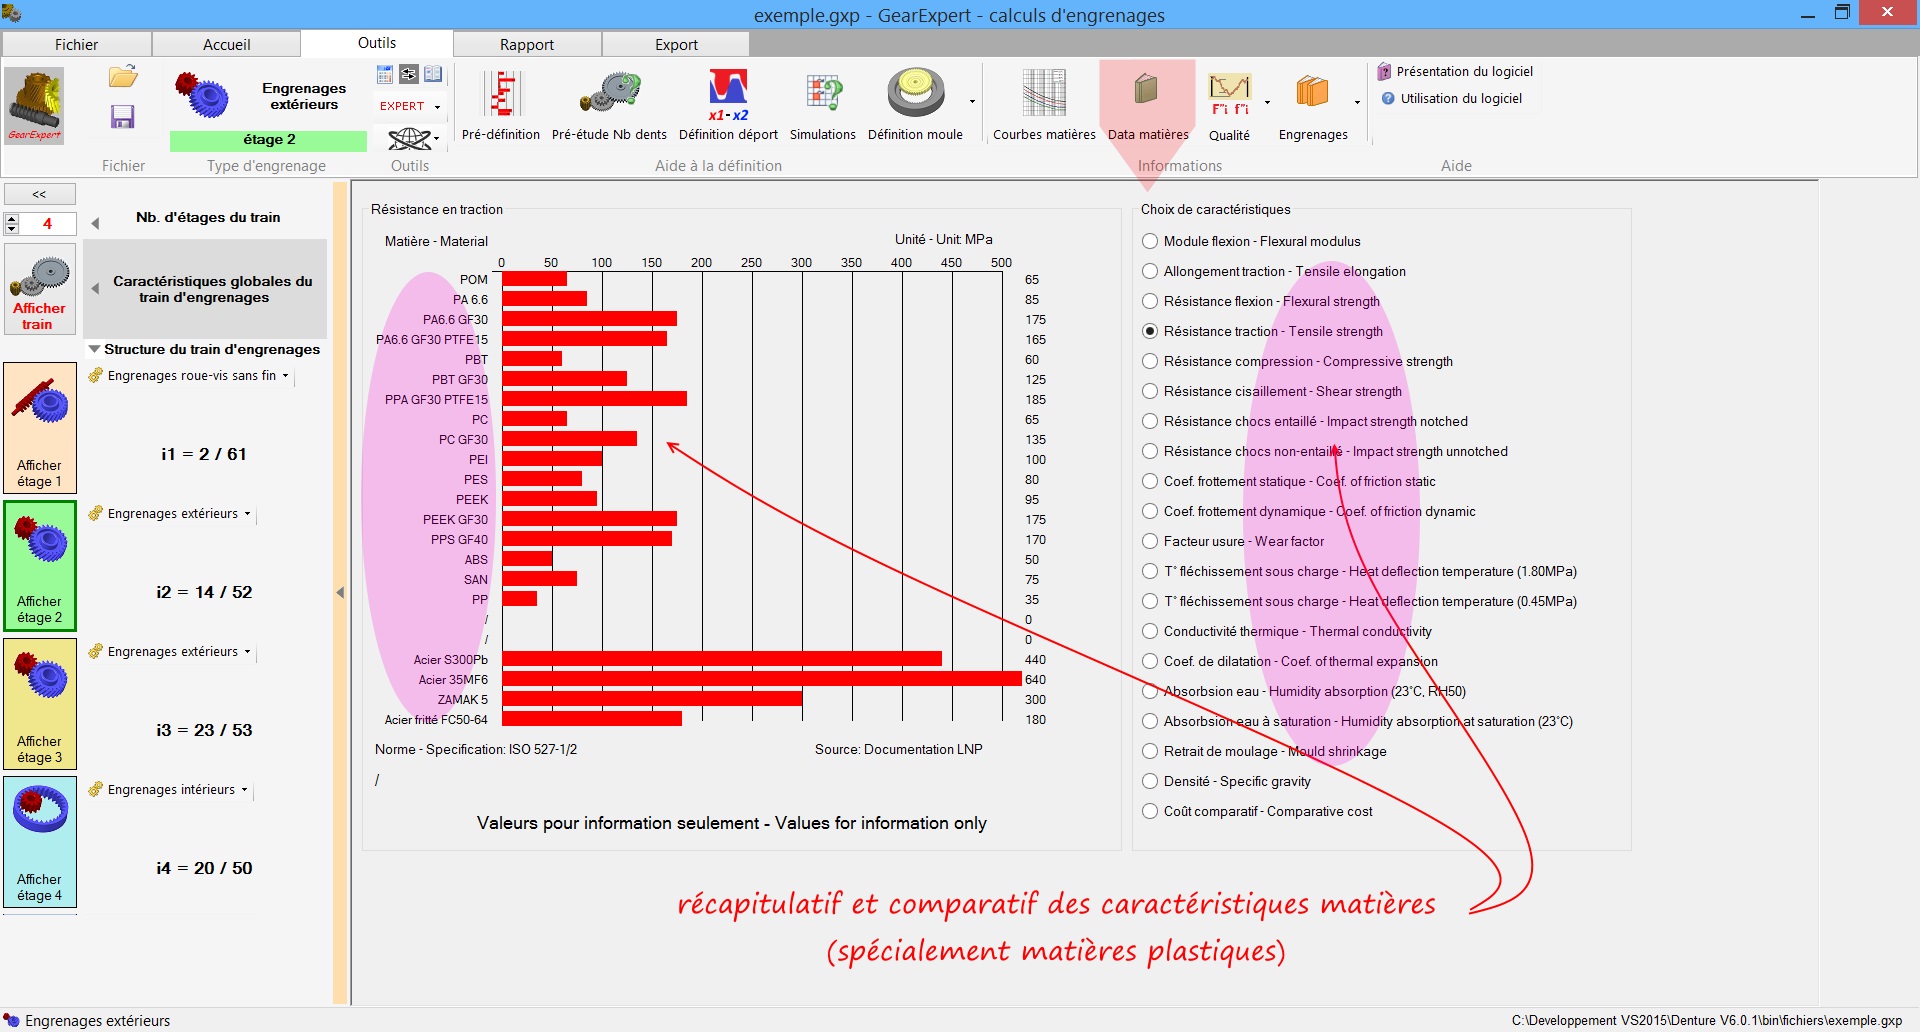Open the Fichier tab
Screen dimensions: 1920x1032
(77, 44)
